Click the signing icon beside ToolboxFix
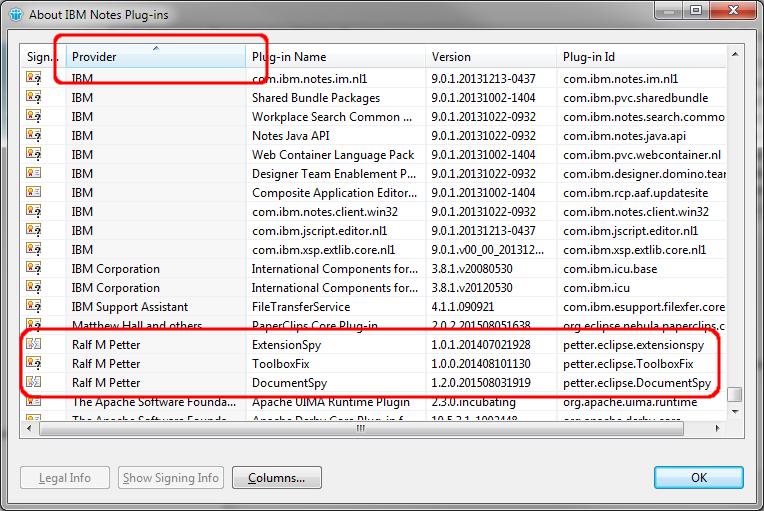Image resolution: width=764 pixels, height=511 pixels. point(34,364)
